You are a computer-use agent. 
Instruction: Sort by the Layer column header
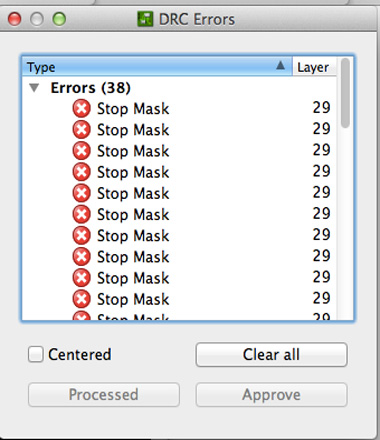click(314, 67)
